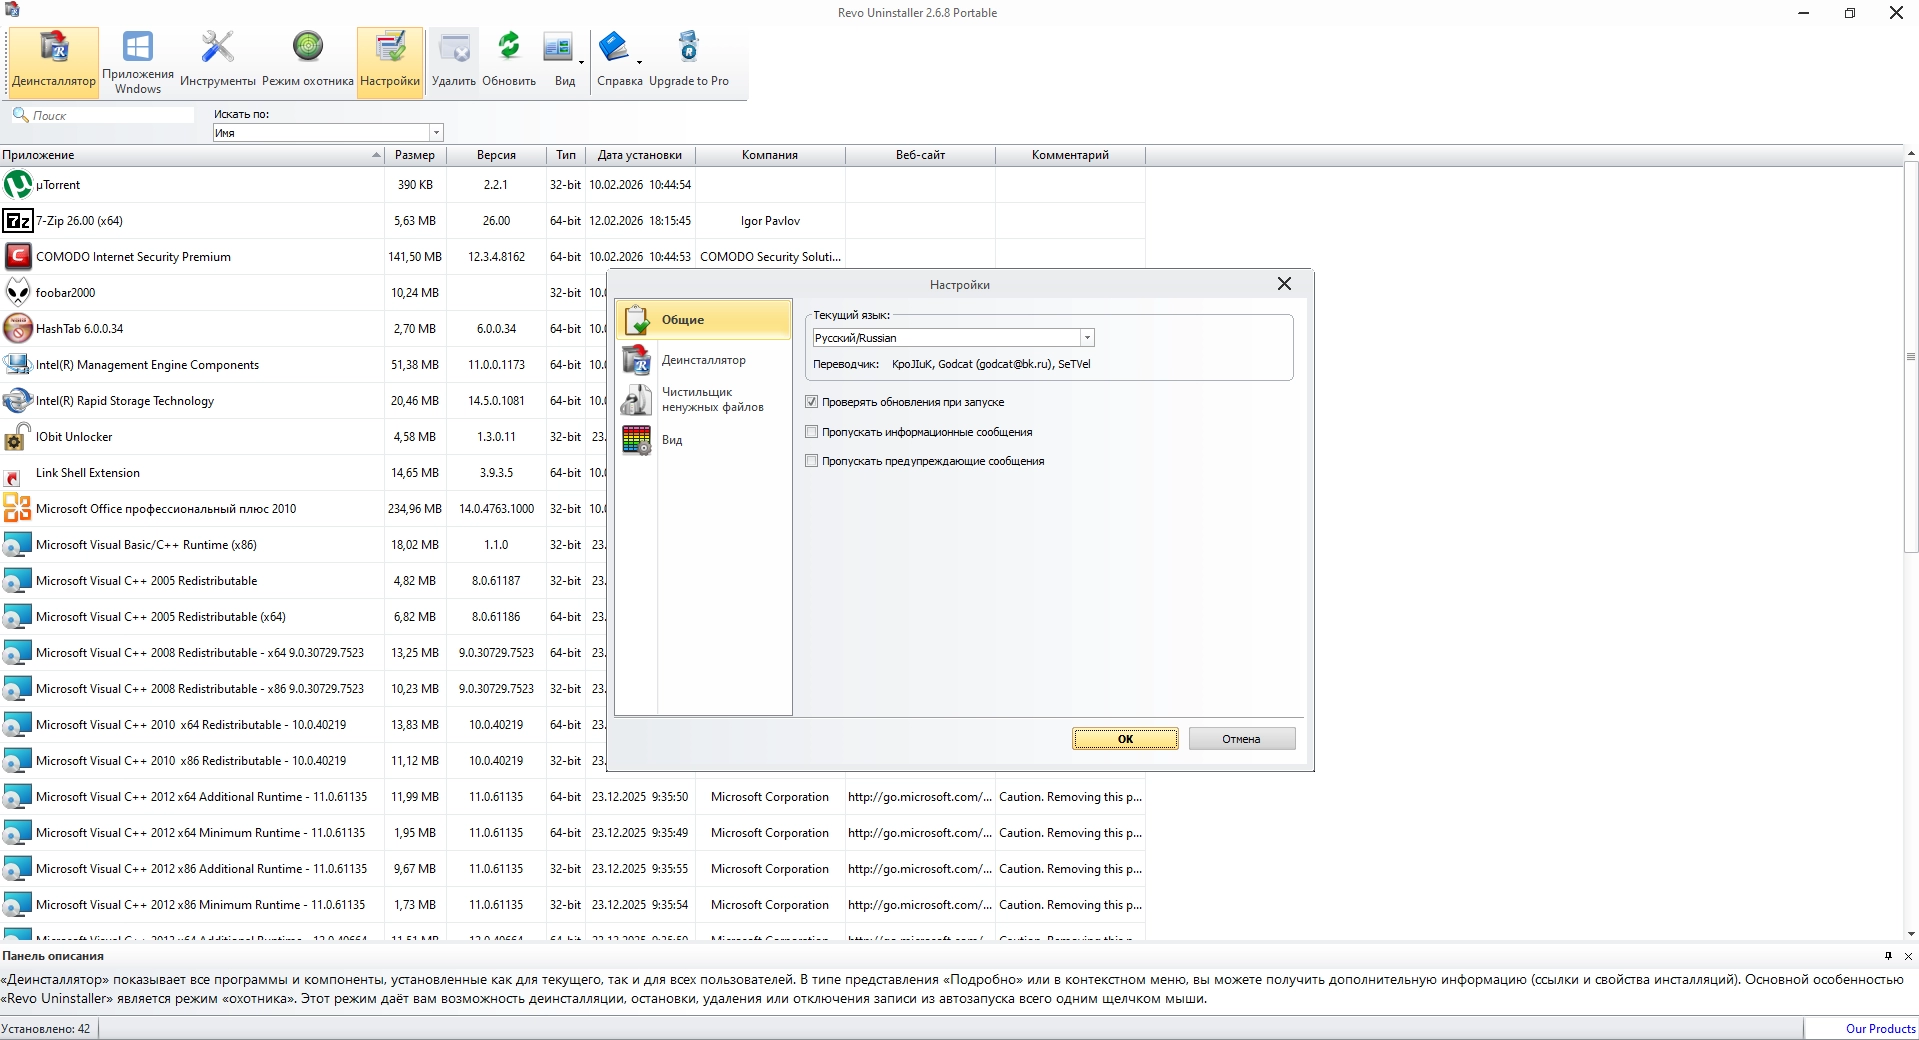Toggle Пропускать информационные сообщения checkbox

tap(812, 432)
